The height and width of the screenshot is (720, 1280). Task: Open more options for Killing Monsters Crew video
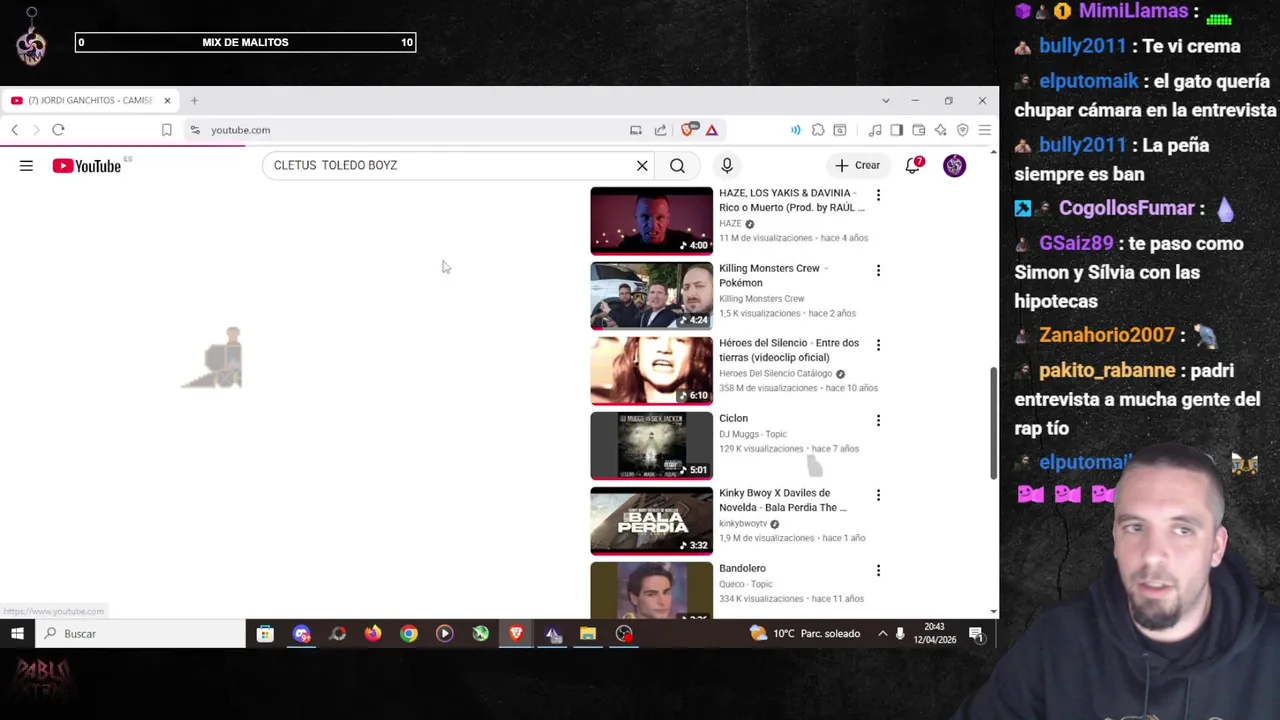pos(878,270)
